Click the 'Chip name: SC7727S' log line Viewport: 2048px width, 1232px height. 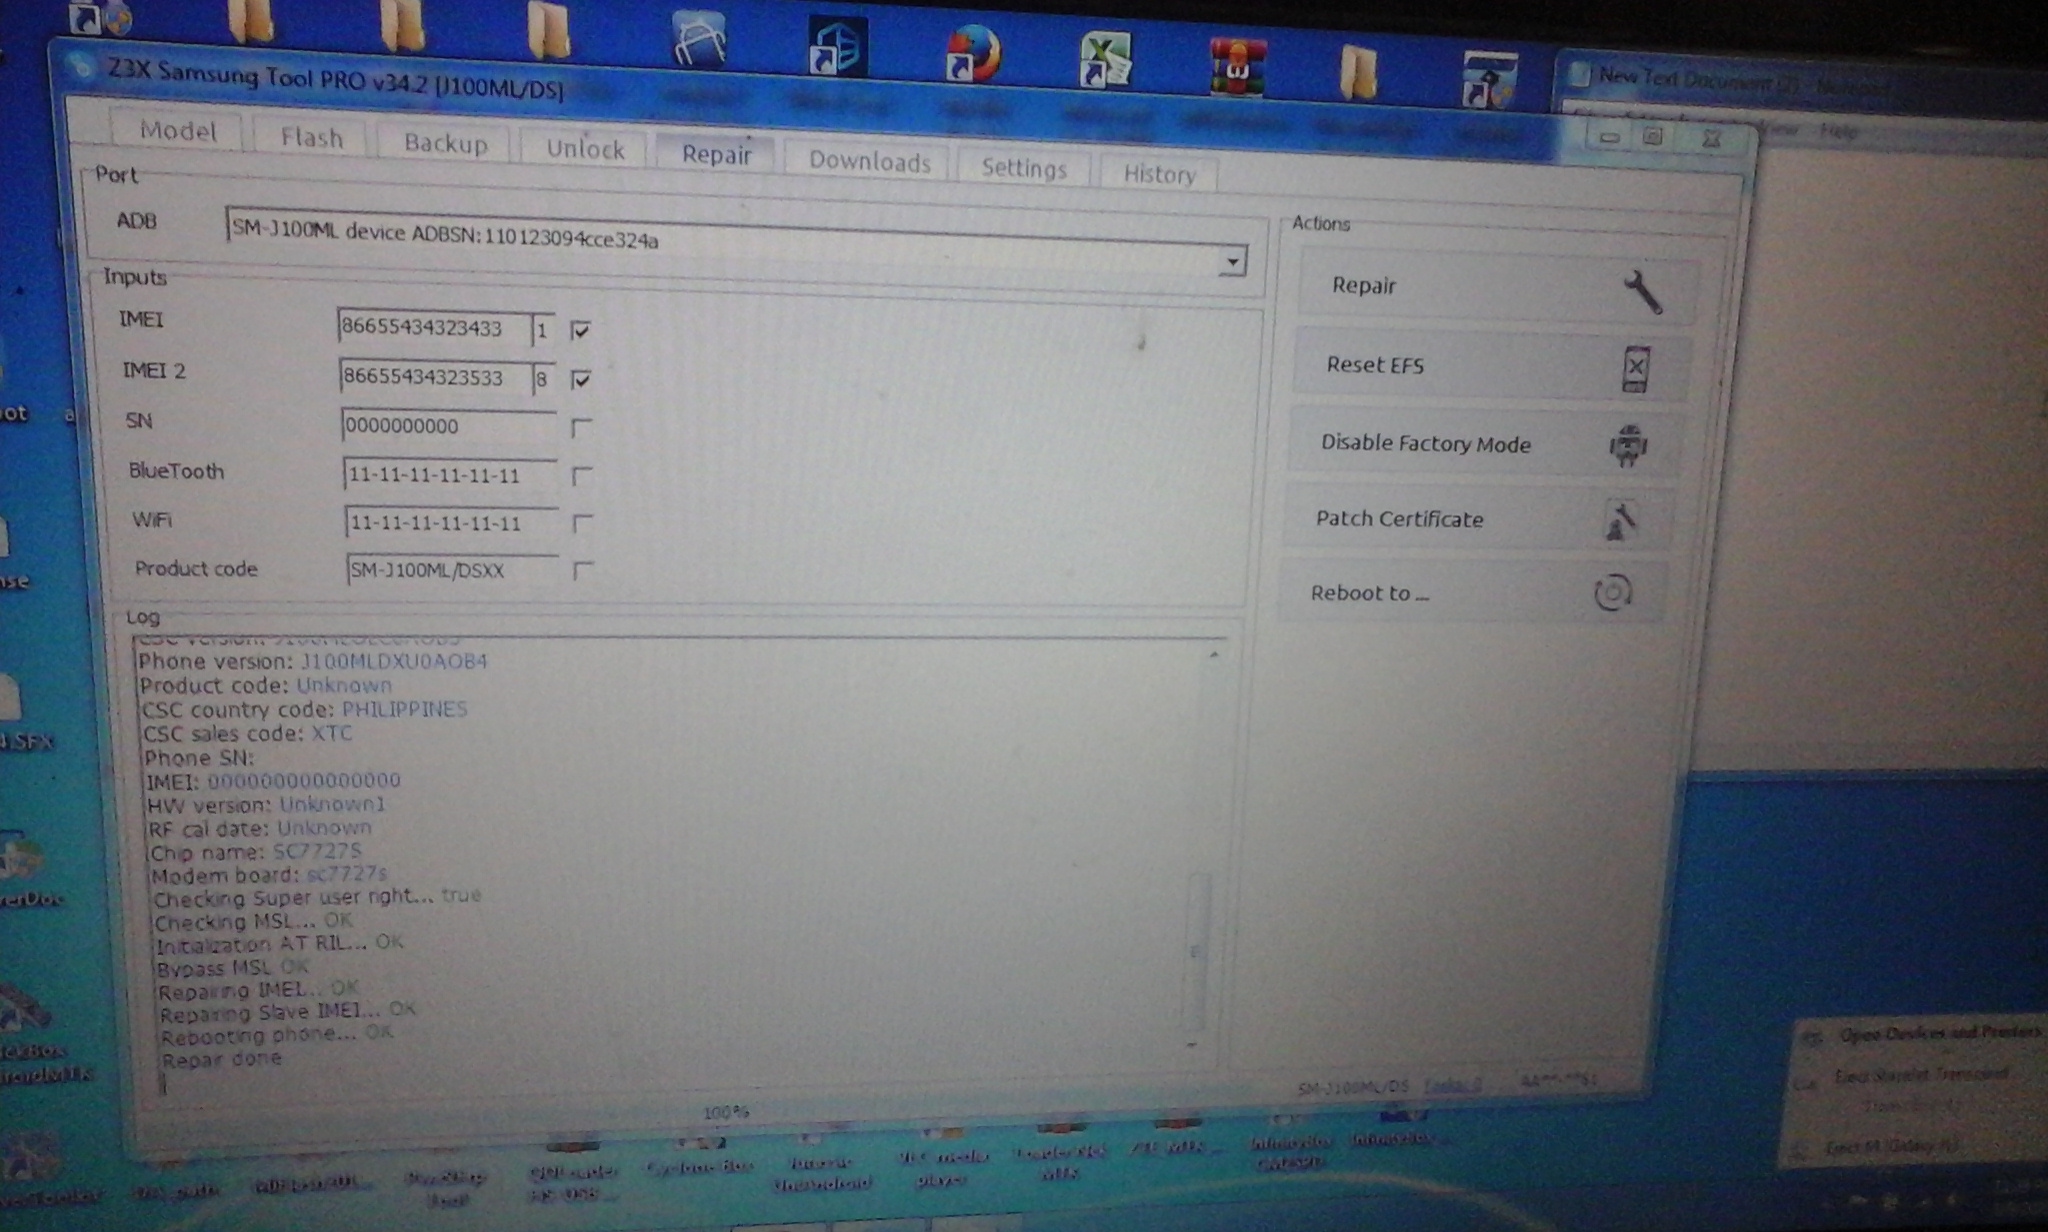click(255, 852)
